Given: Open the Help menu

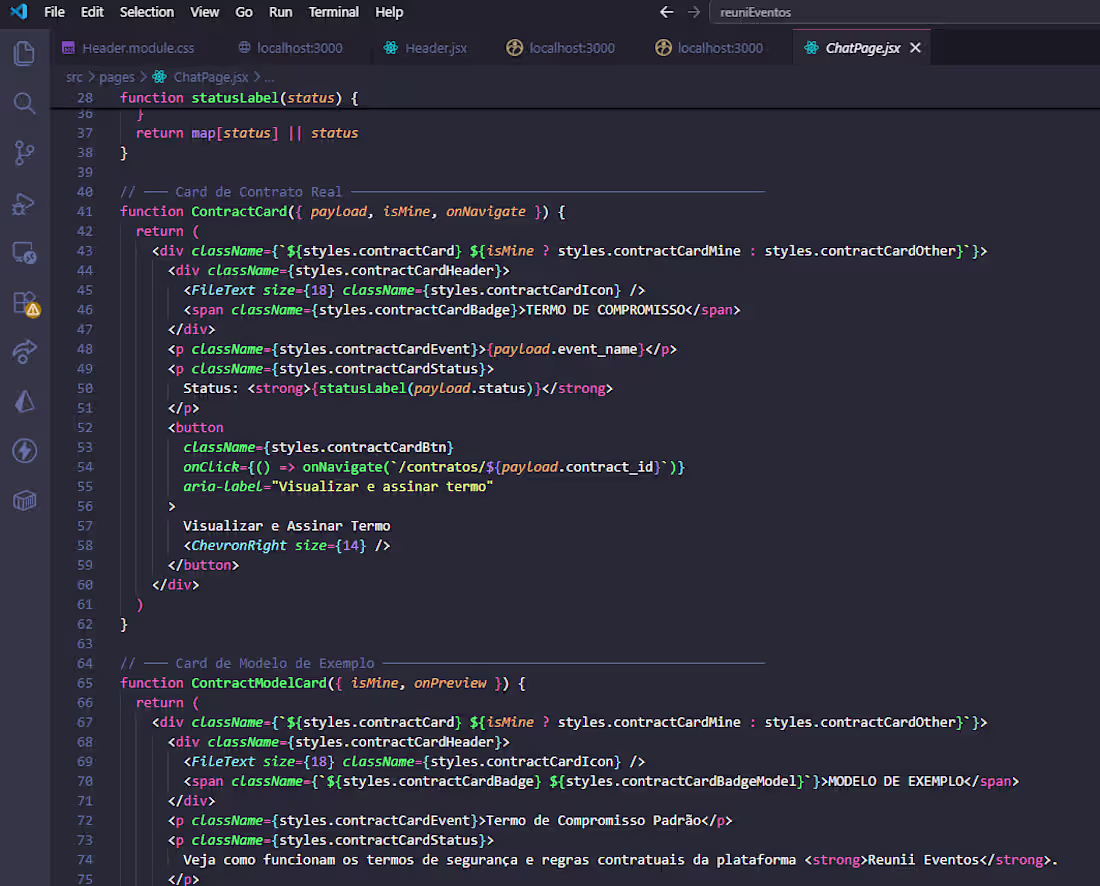Looking at the screenshot, I should [x=389, y=12].
